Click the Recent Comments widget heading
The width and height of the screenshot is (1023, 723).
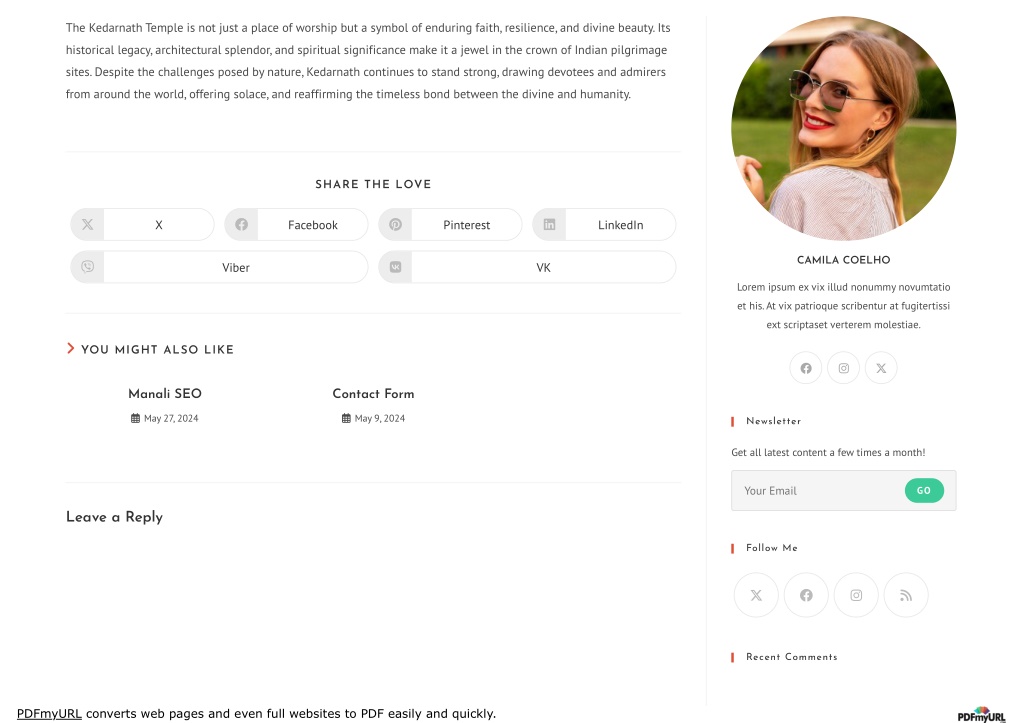[791, 656]
